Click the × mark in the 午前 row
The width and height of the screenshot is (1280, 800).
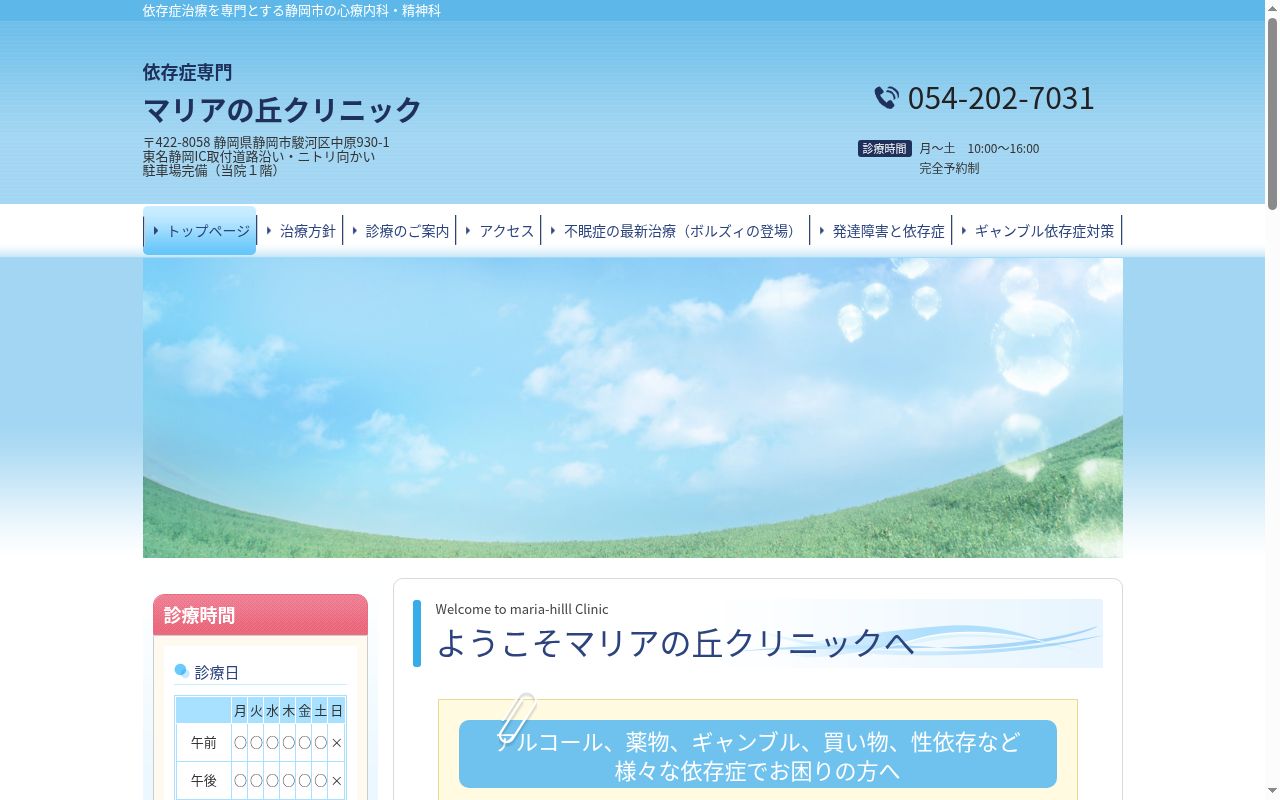(337, 743)
